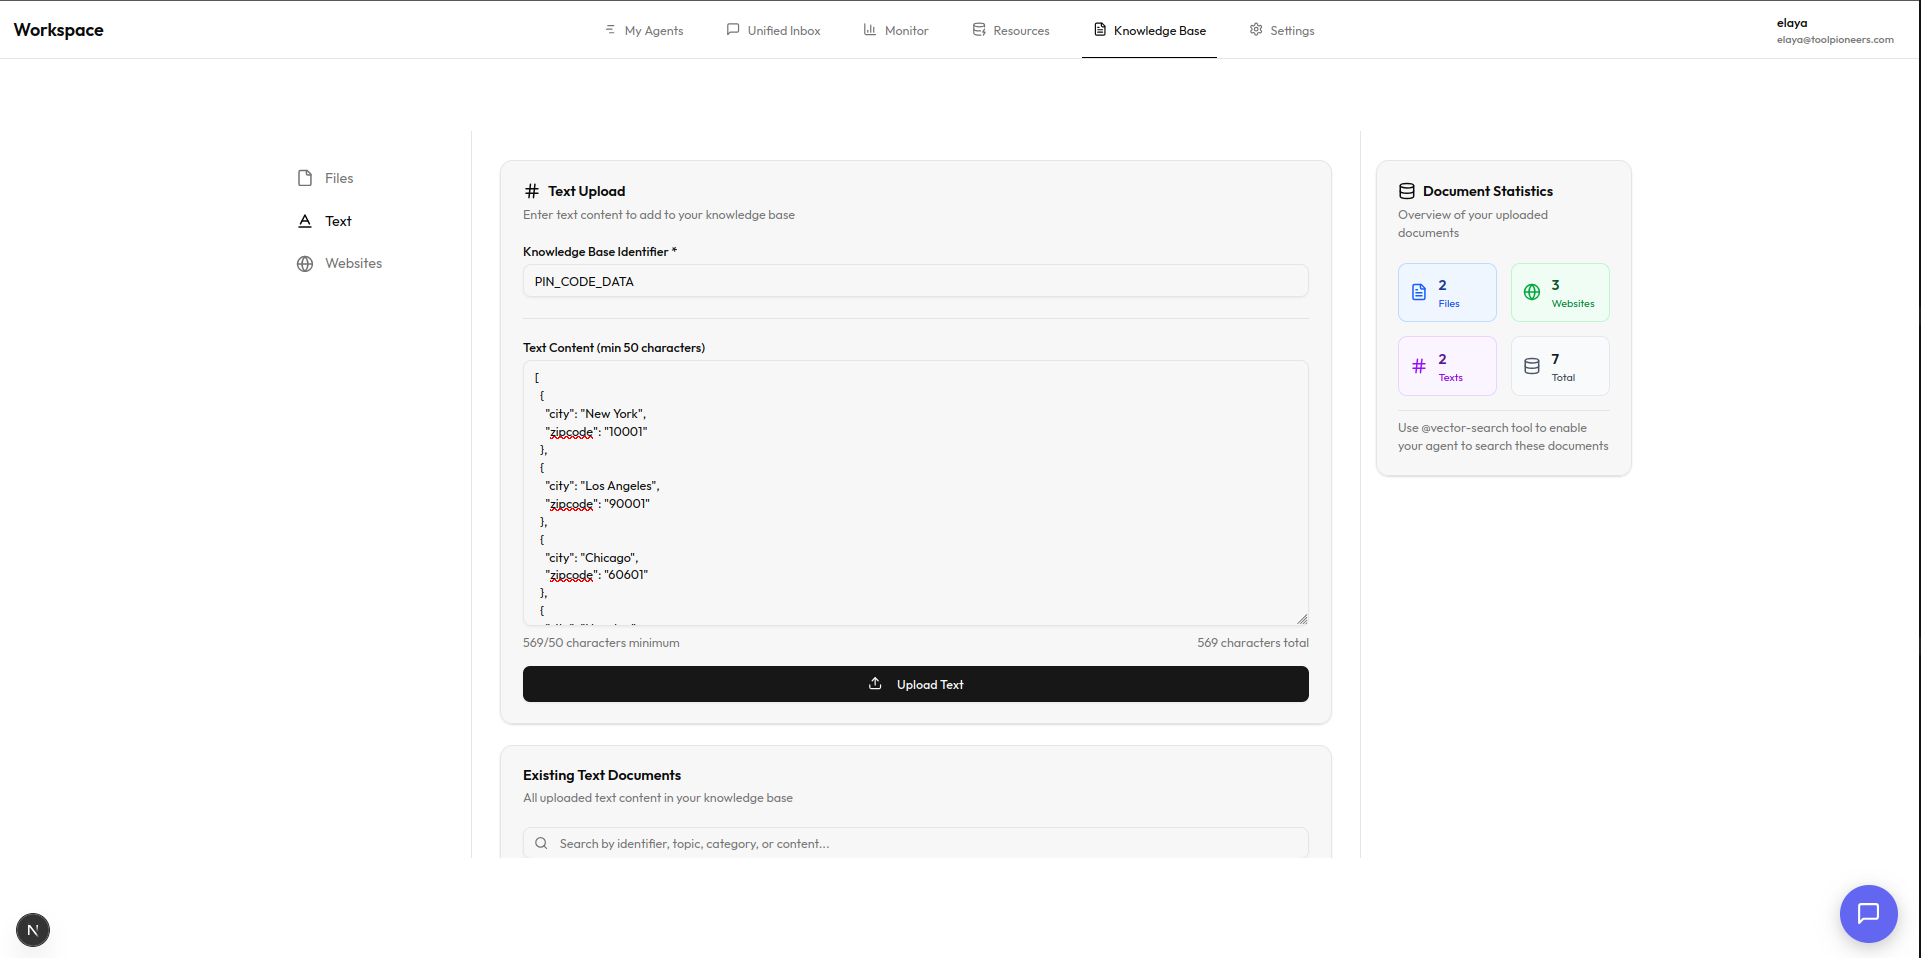Click the Workspace logo
The height and width of the screenshot is (958, 1921).
pyautogui.click(x=58, y=29)
